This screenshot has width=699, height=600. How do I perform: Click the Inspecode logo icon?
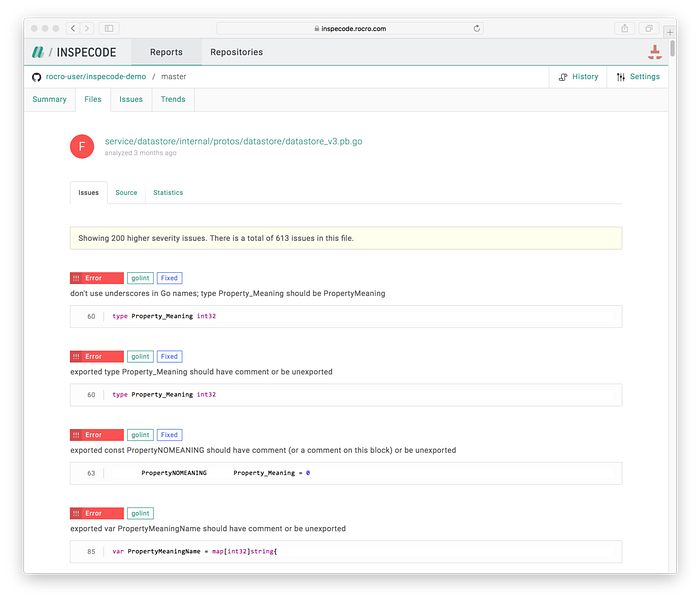[38, 52]
